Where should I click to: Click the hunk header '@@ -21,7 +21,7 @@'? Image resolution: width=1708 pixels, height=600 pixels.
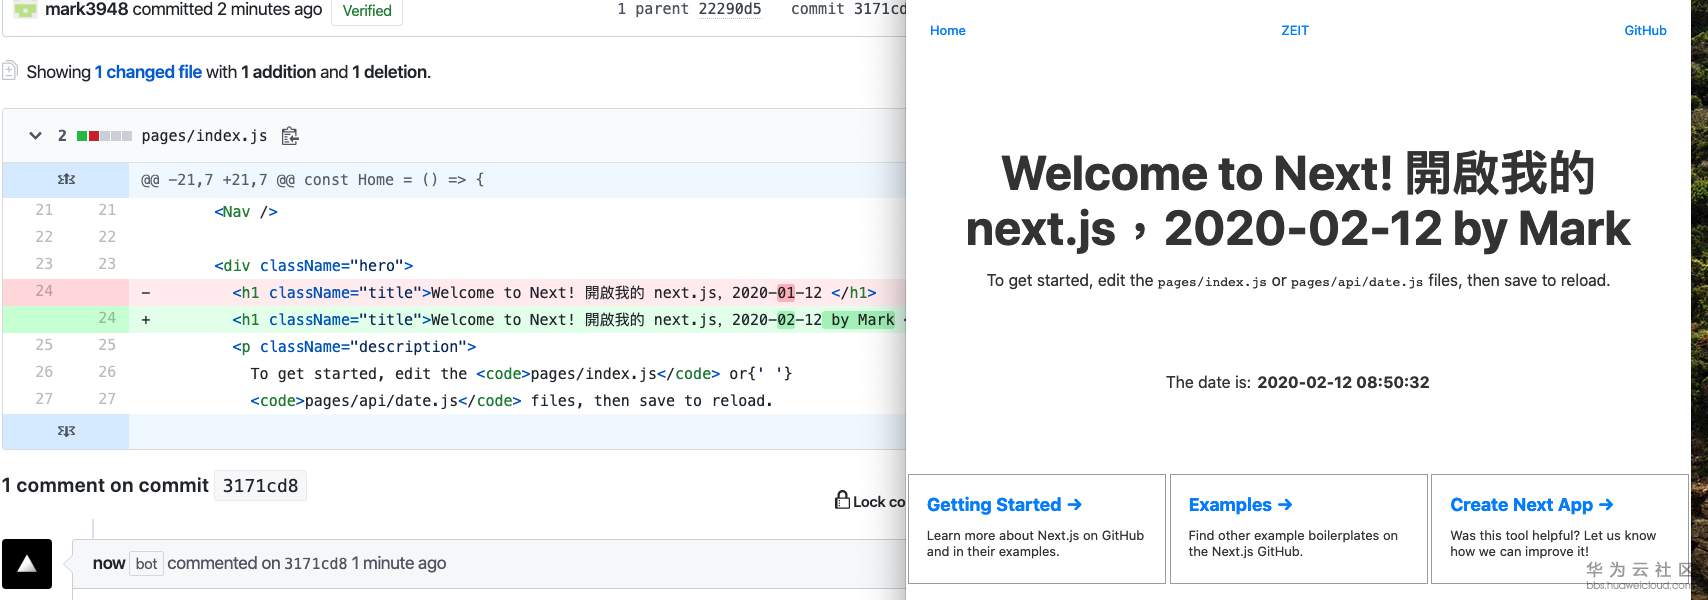(312, 180)
